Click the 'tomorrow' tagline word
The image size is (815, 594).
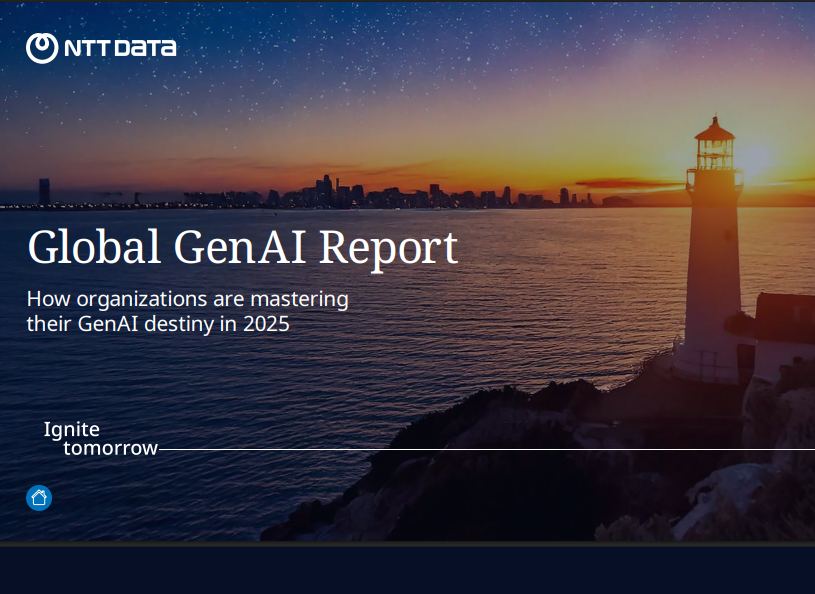pyautogui.click(x=111, y=448)
